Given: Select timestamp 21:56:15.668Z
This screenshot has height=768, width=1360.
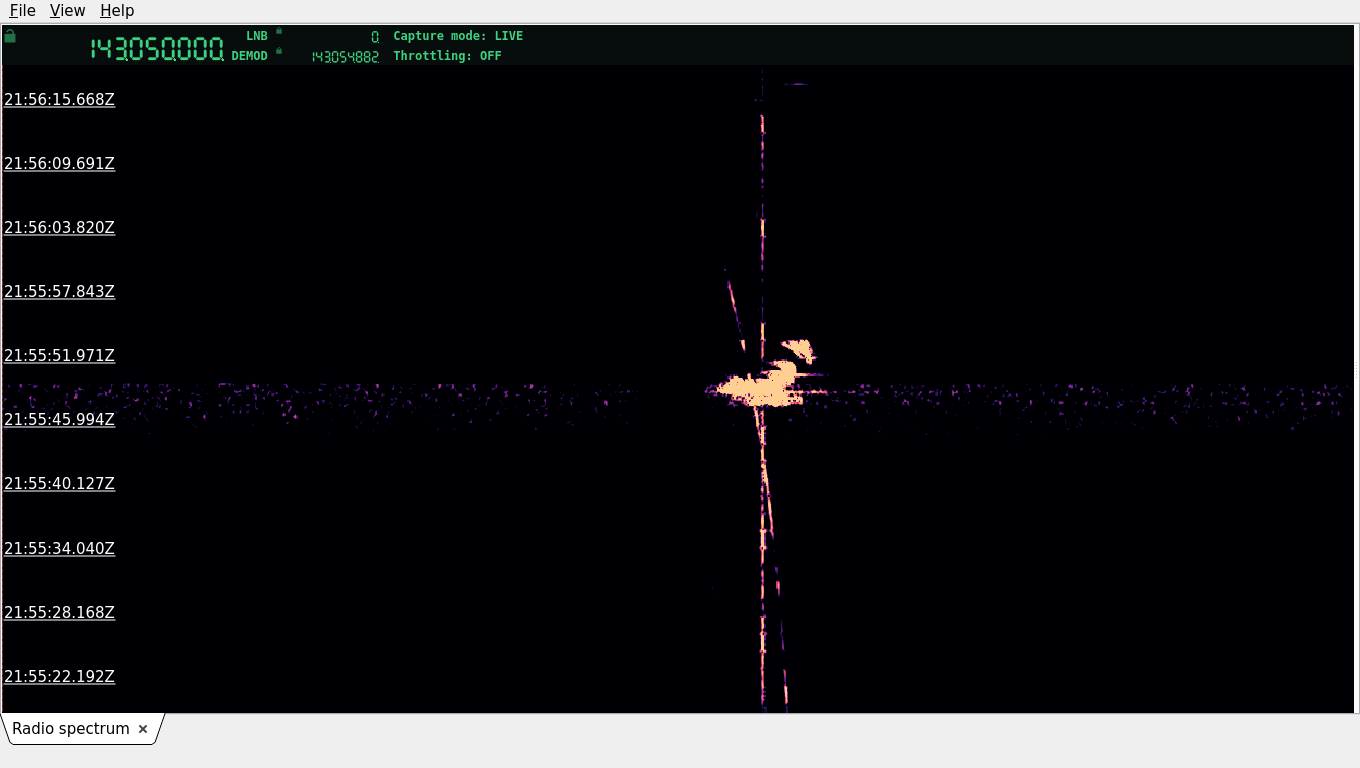Looking at the screenshot, I should (x=60, y=99).
